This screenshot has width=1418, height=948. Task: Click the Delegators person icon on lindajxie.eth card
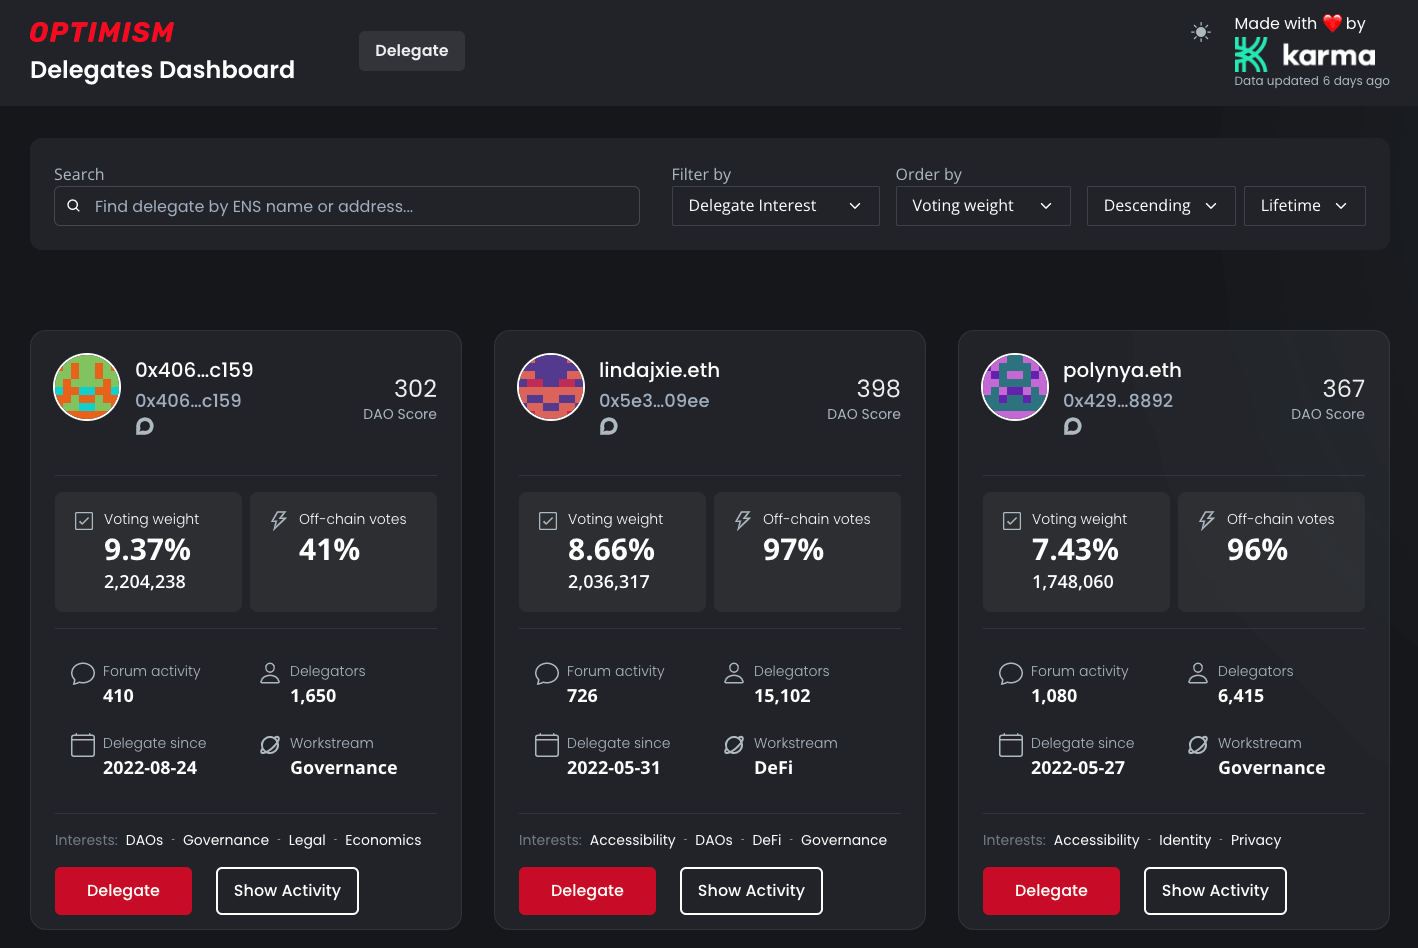[733, 673]
